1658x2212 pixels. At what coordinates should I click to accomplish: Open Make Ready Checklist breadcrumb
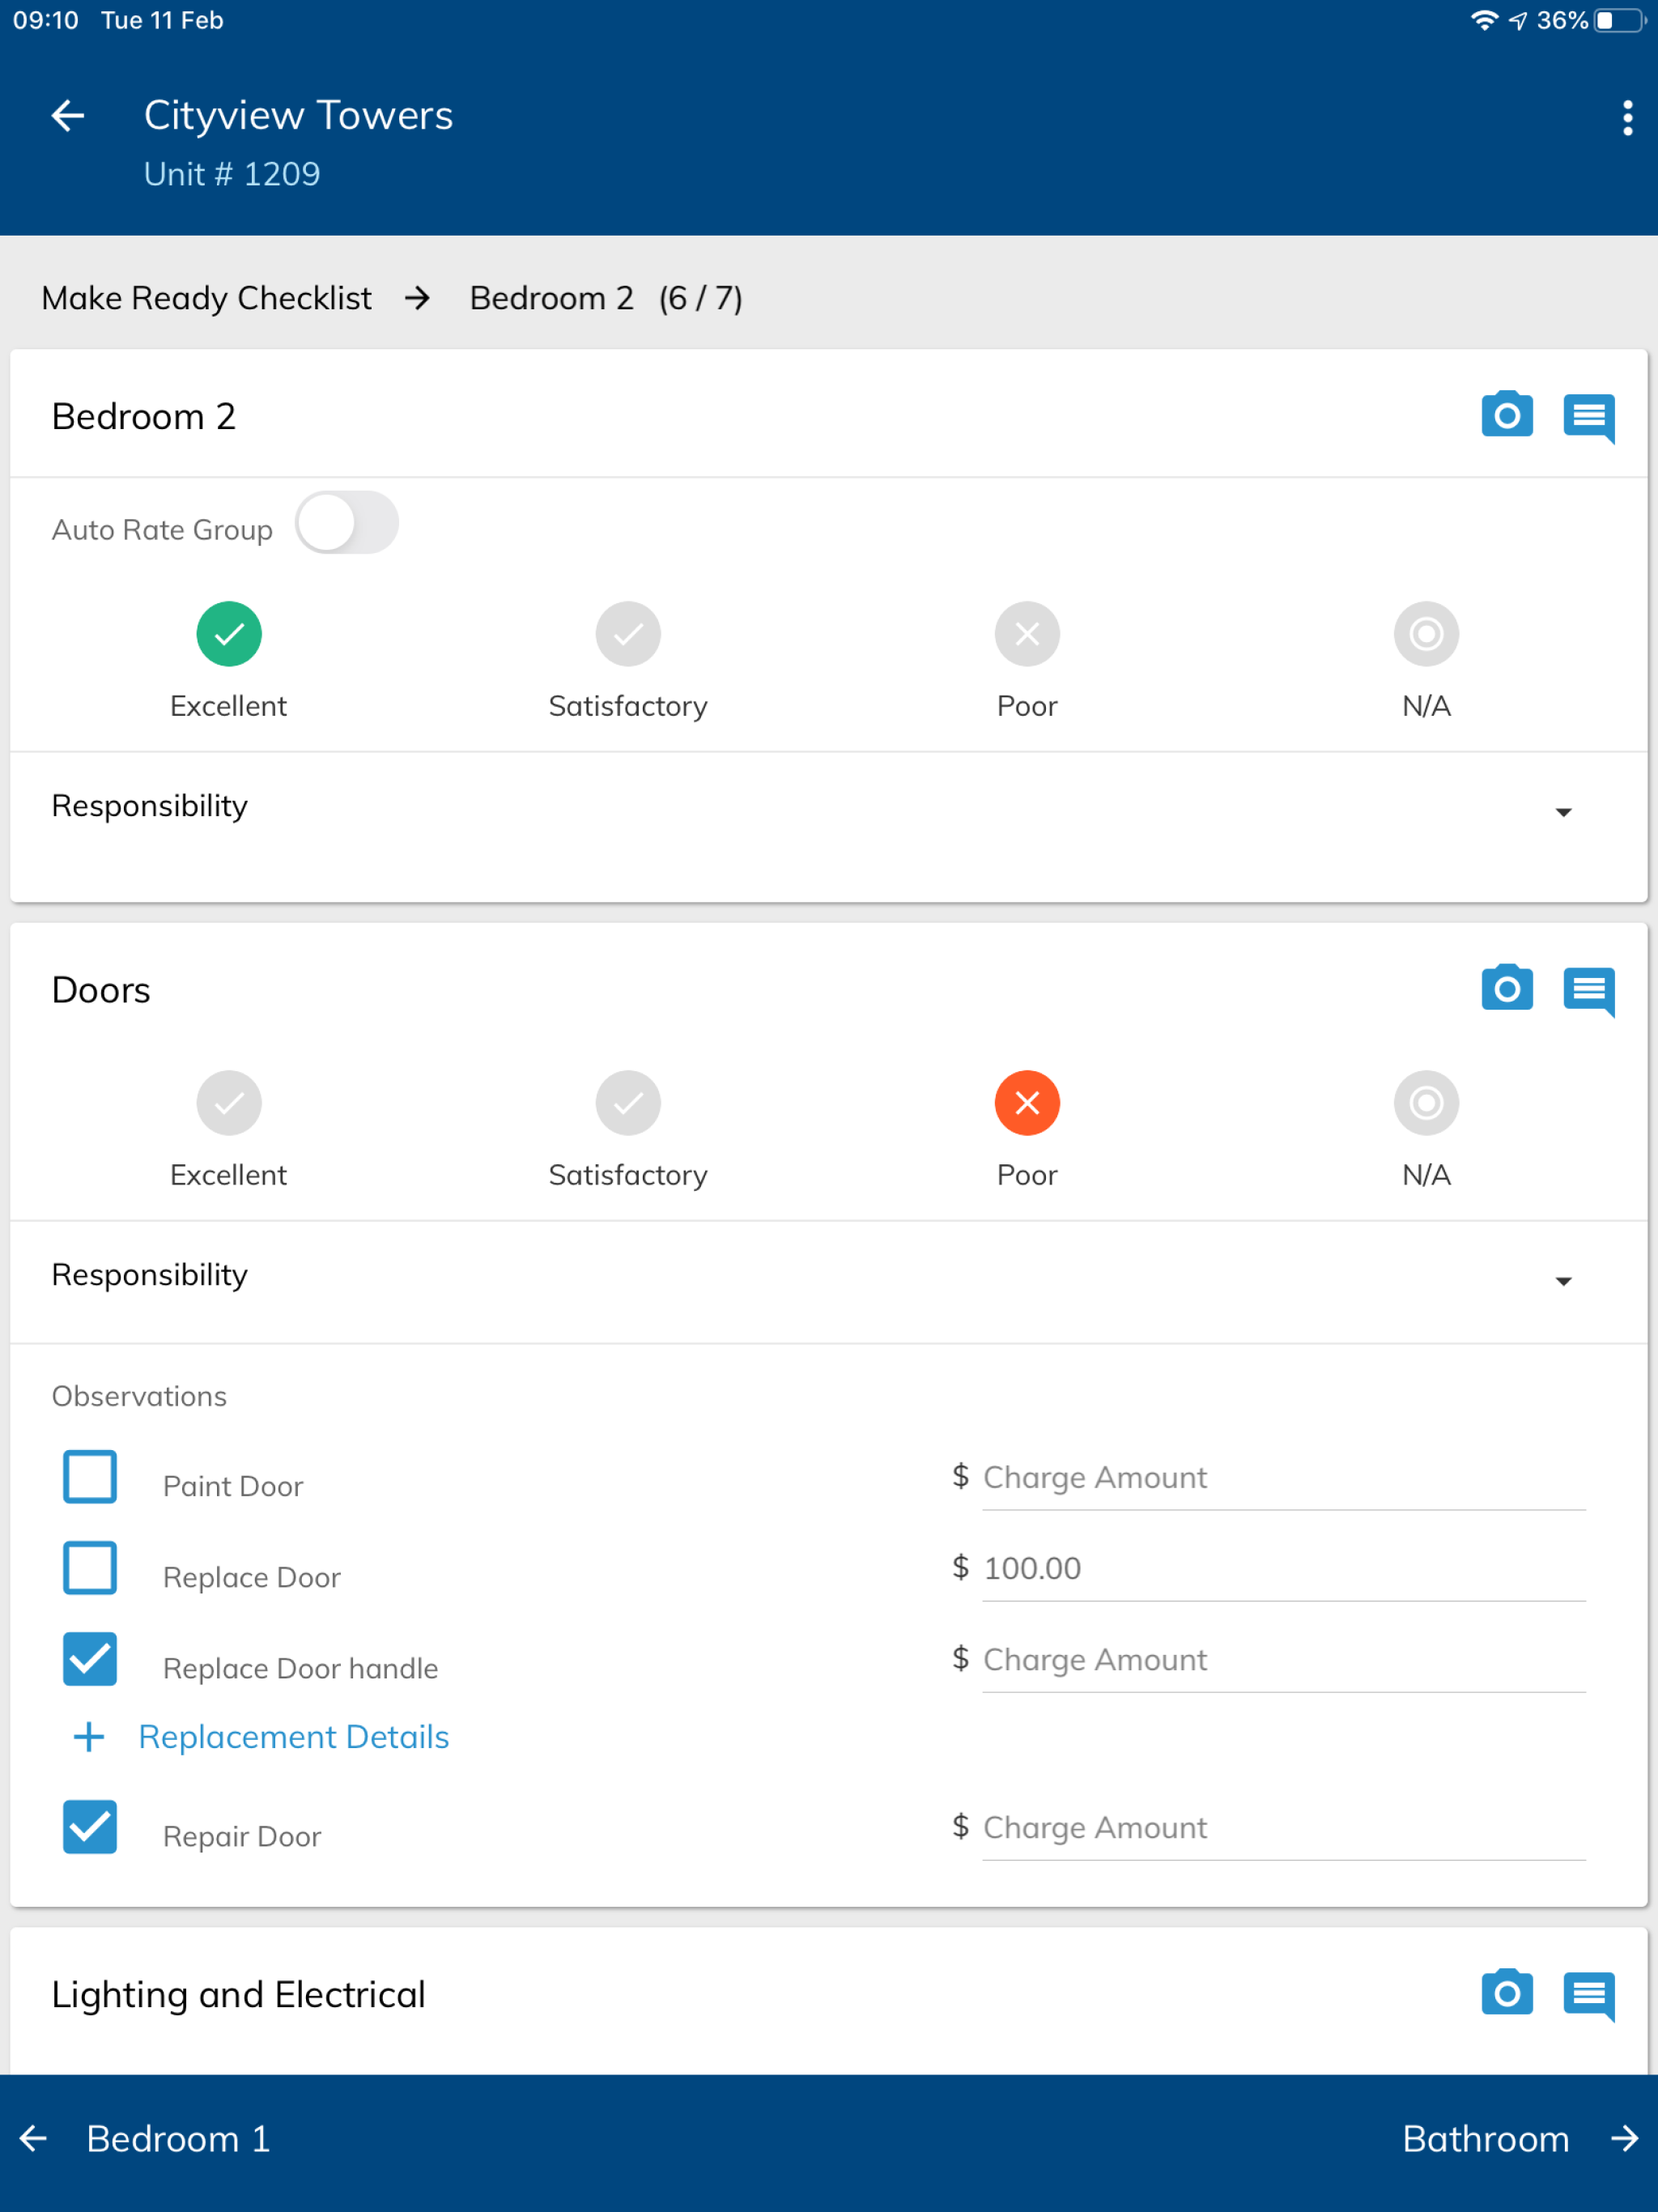pos(207,298)
